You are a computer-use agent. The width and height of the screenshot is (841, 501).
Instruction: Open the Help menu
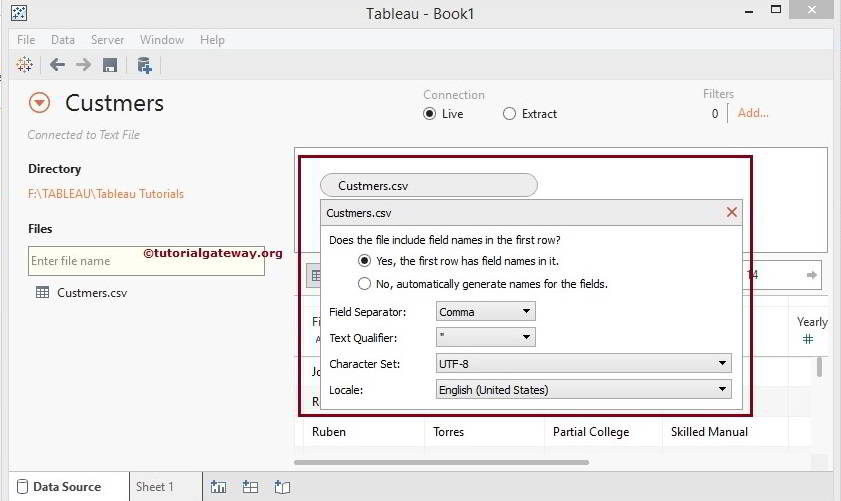coord(212,40)
